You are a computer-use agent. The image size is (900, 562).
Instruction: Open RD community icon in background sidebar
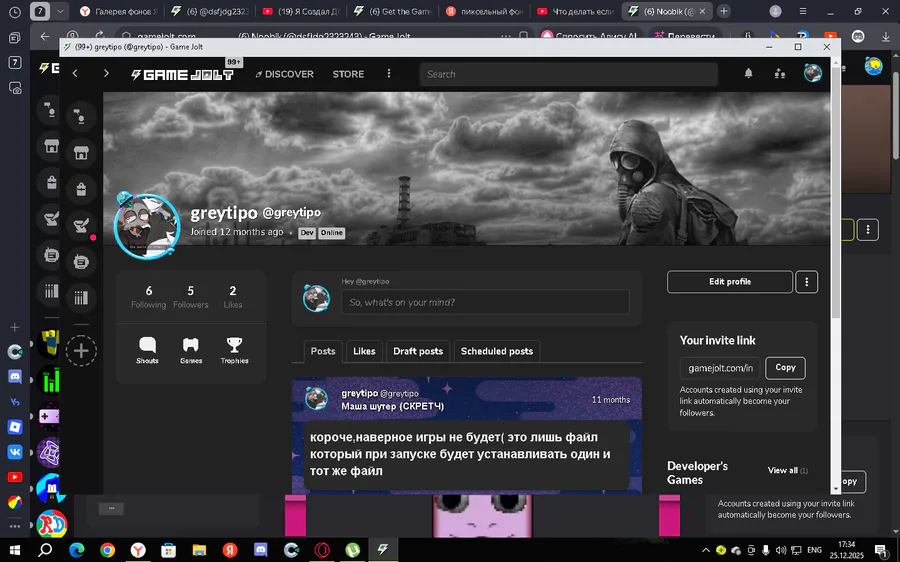(x=52, y=524)
